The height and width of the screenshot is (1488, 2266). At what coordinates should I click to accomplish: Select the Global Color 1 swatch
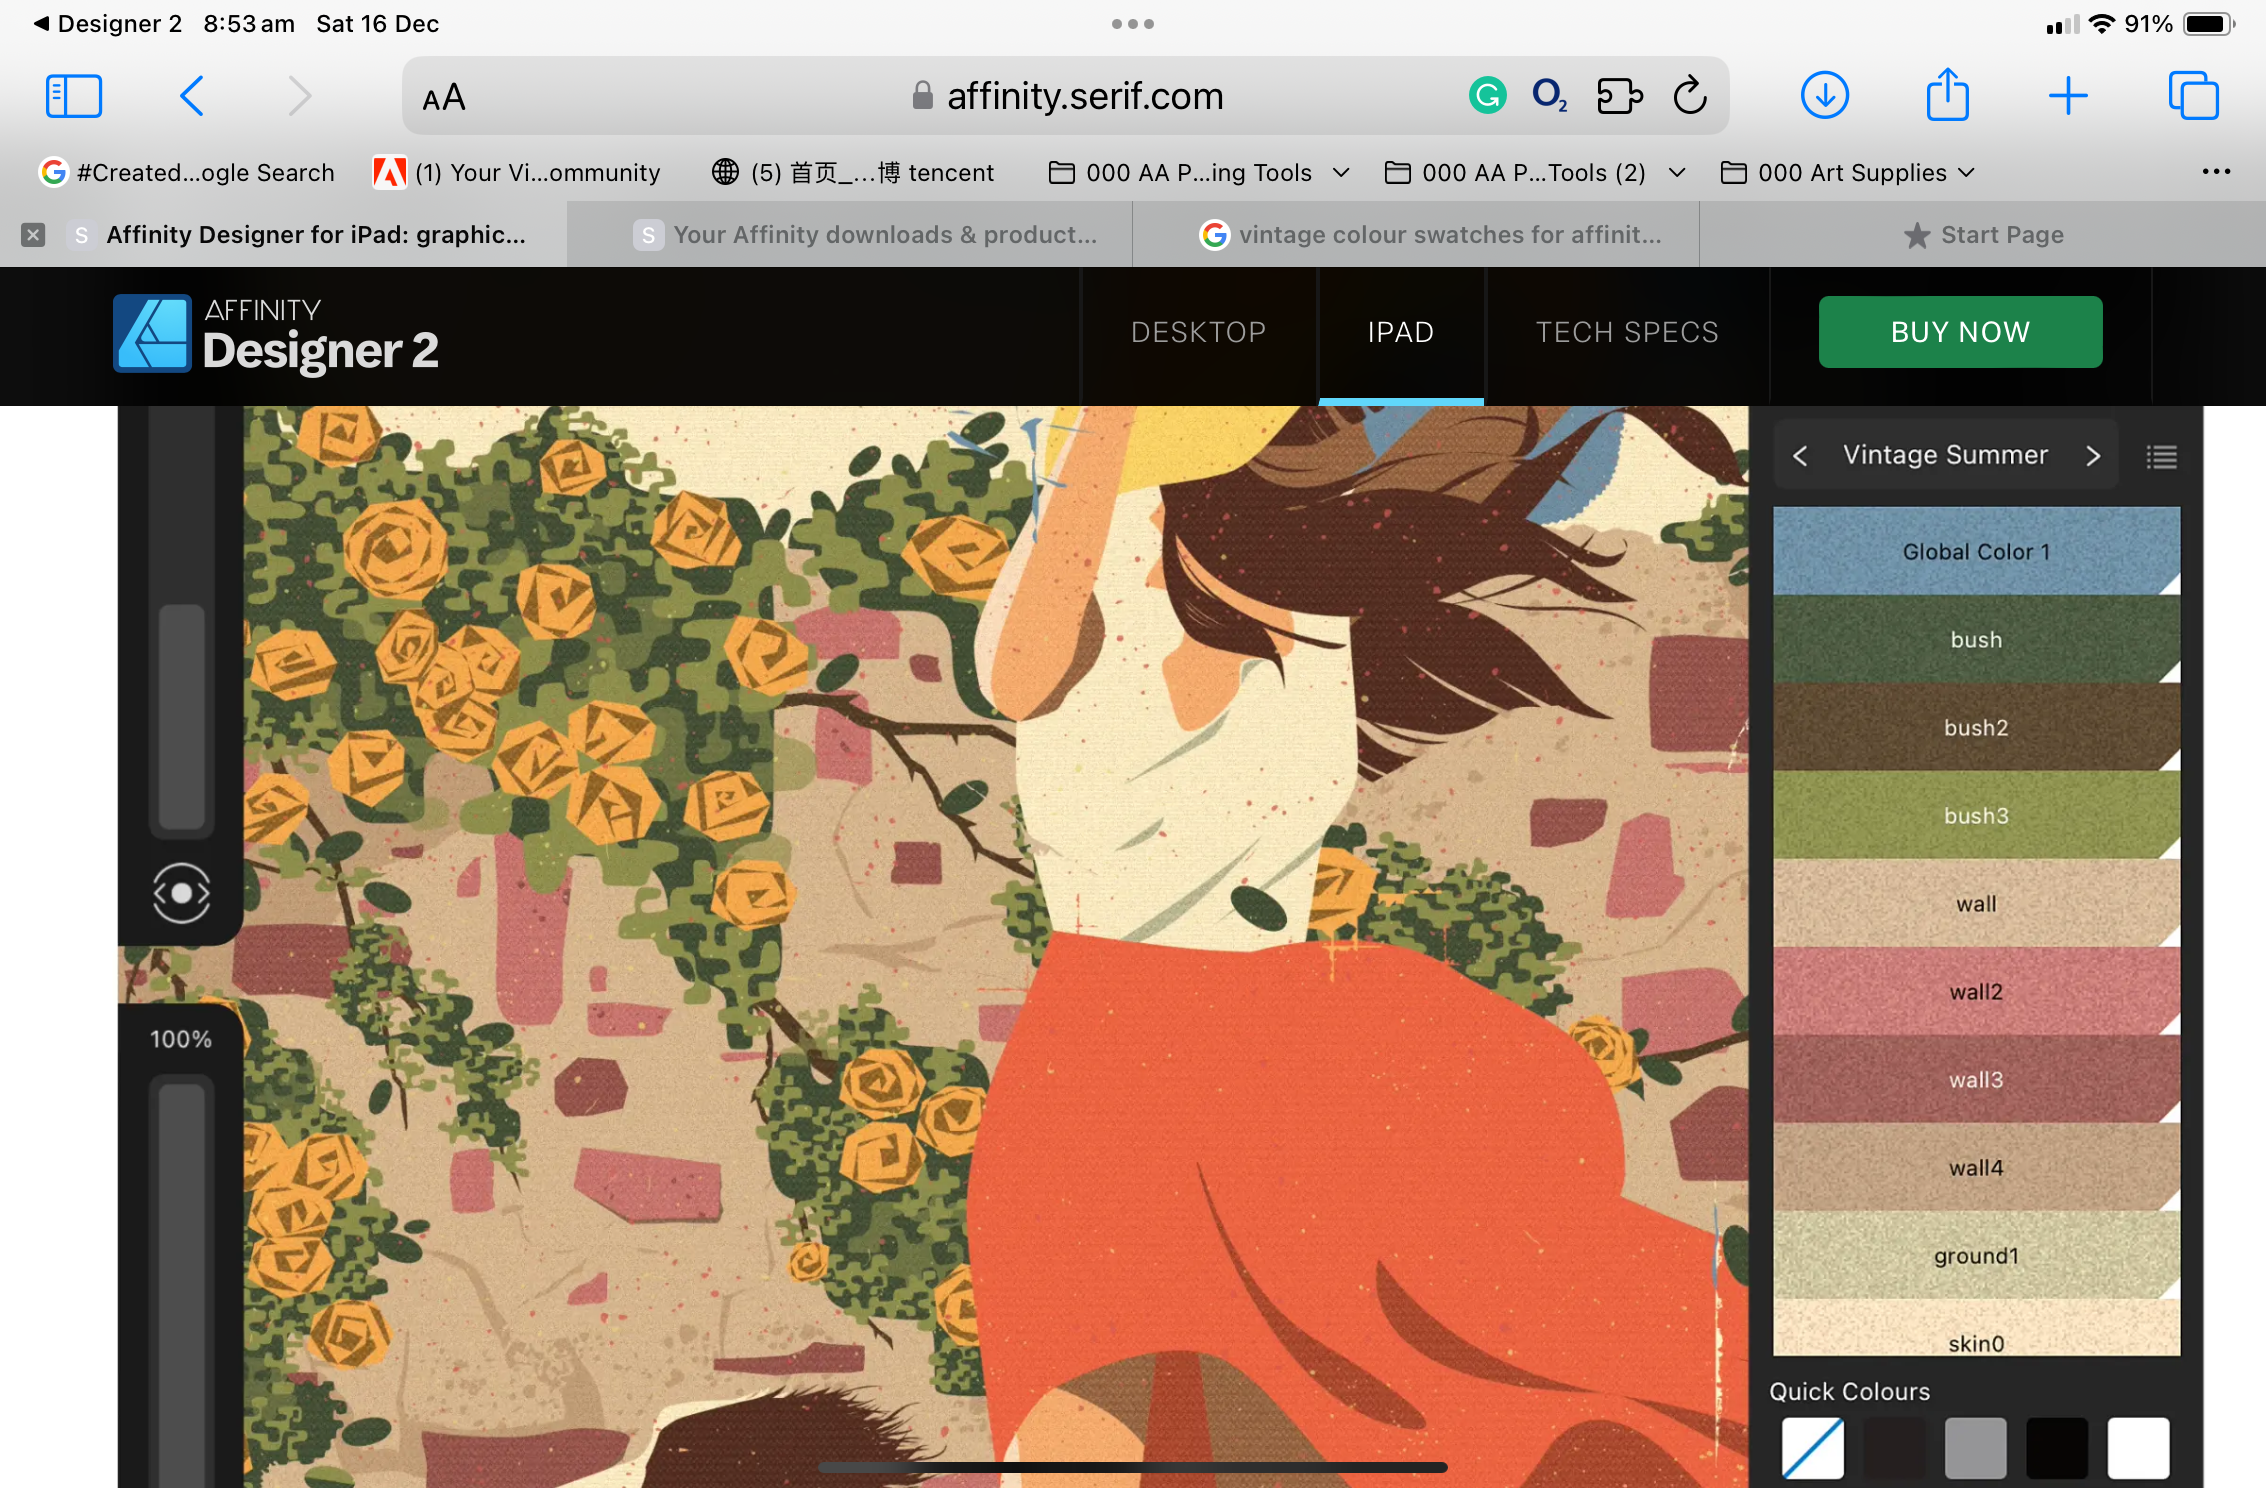pos(1976,551)
